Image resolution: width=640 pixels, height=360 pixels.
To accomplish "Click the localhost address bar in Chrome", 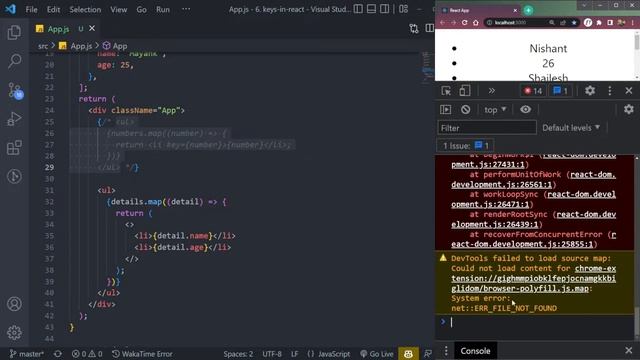I will click(x=516, y=23).
